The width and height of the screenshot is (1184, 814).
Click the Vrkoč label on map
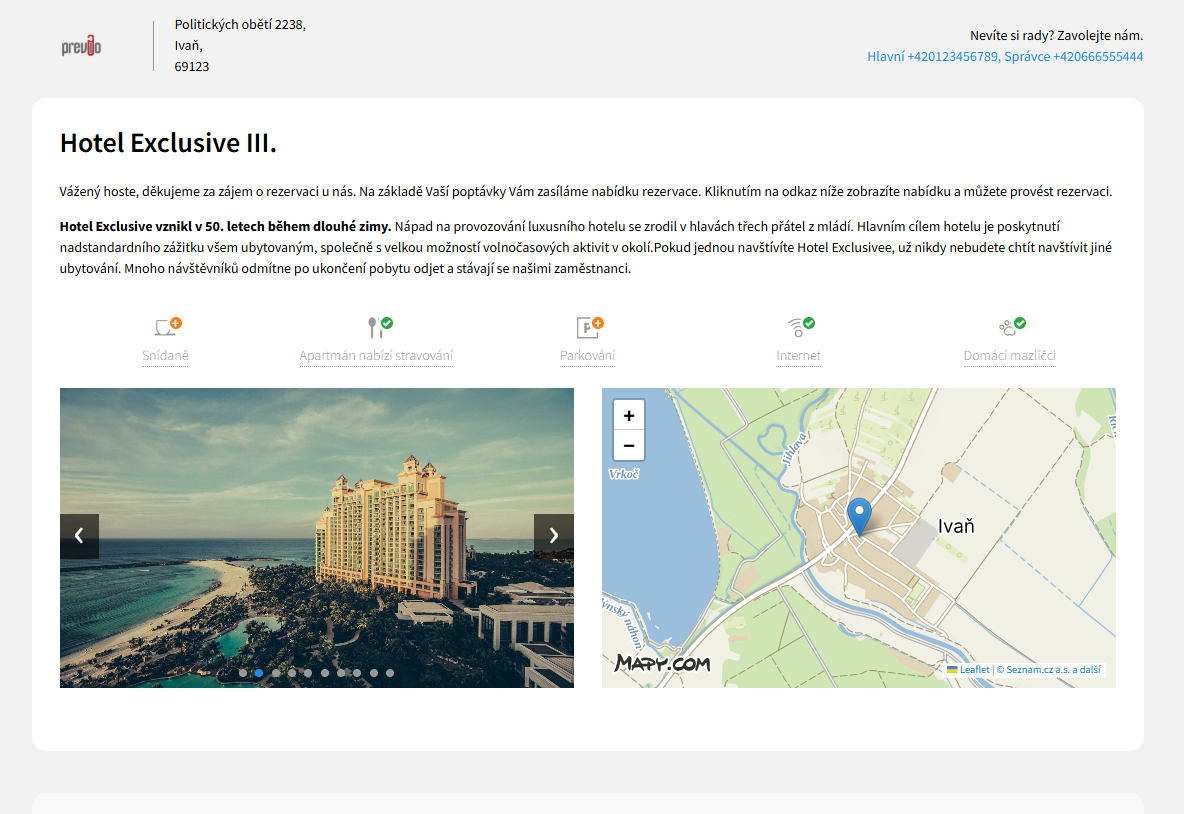[624, 474]
